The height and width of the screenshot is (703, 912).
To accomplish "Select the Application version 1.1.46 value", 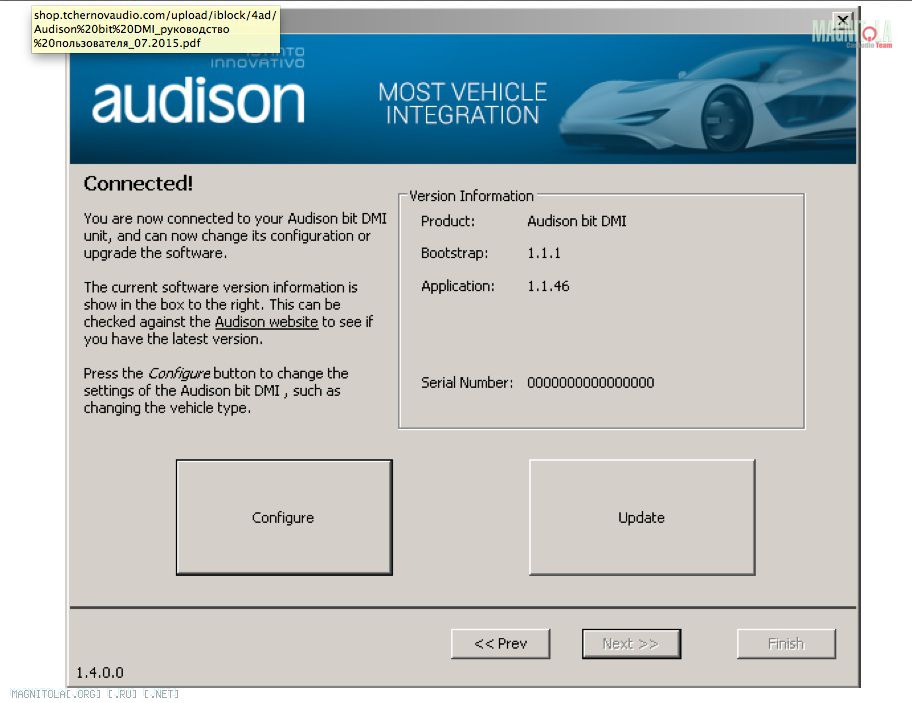I will click(x=548, y=286).
